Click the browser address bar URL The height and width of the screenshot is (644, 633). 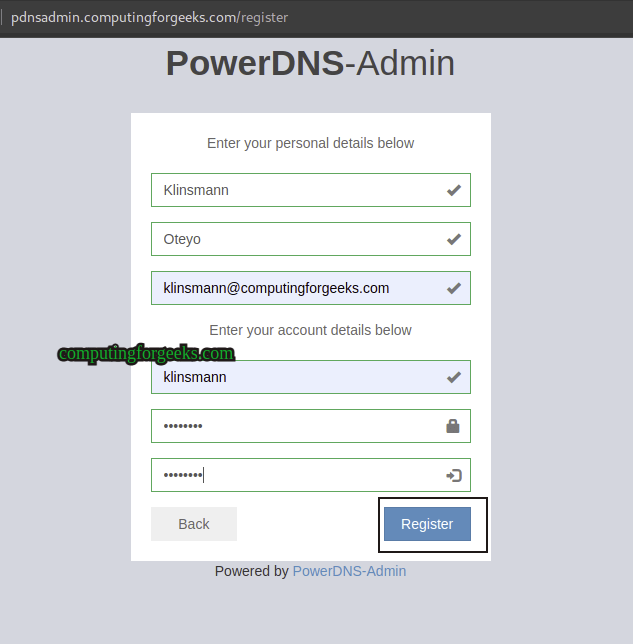tap(150, 18)
